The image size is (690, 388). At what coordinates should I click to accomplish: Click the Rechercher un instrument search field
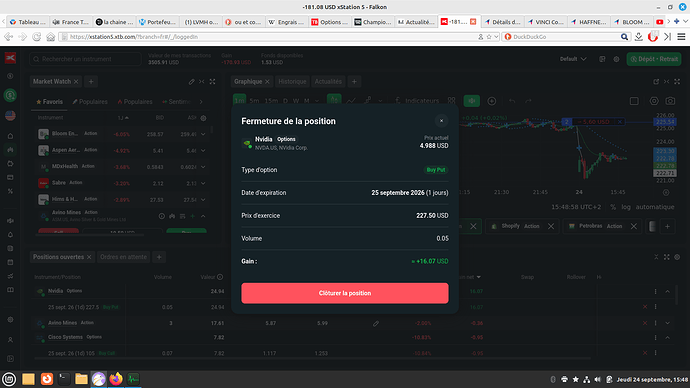(x=85, y=59)
